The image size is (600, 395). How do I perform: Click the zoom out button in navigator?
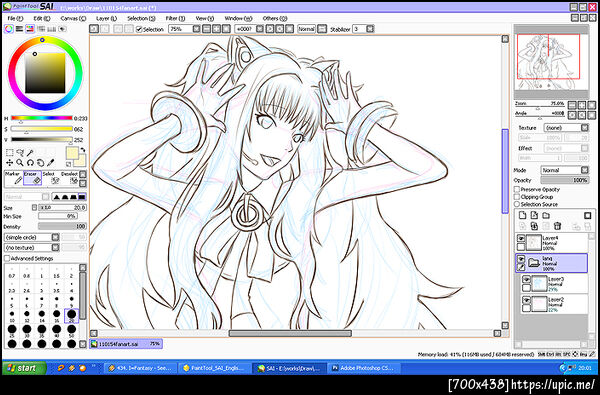pyautogui.click(x=572, y=105)
